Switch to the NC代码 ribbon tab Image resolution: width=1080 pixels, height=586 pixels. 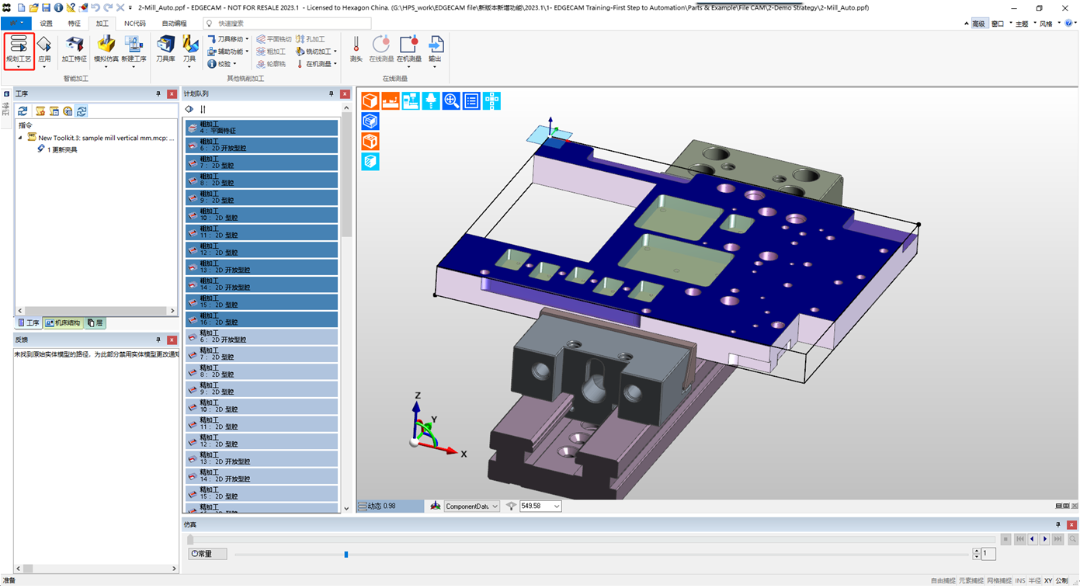coord(135,23)
